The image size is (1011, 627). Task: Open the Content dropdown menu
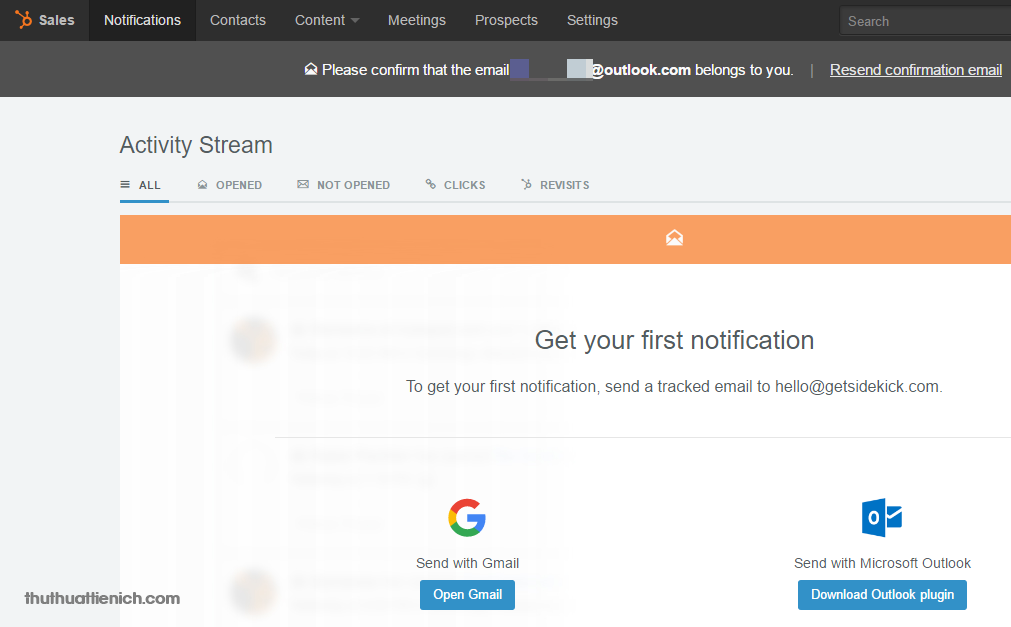tap(327, 20)
